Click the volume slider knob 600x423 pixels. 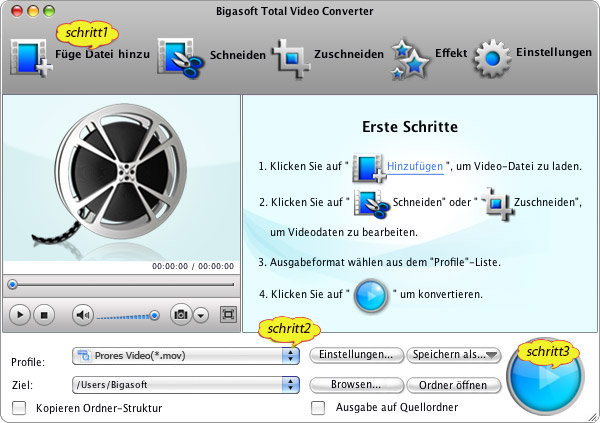pos(155,315)
